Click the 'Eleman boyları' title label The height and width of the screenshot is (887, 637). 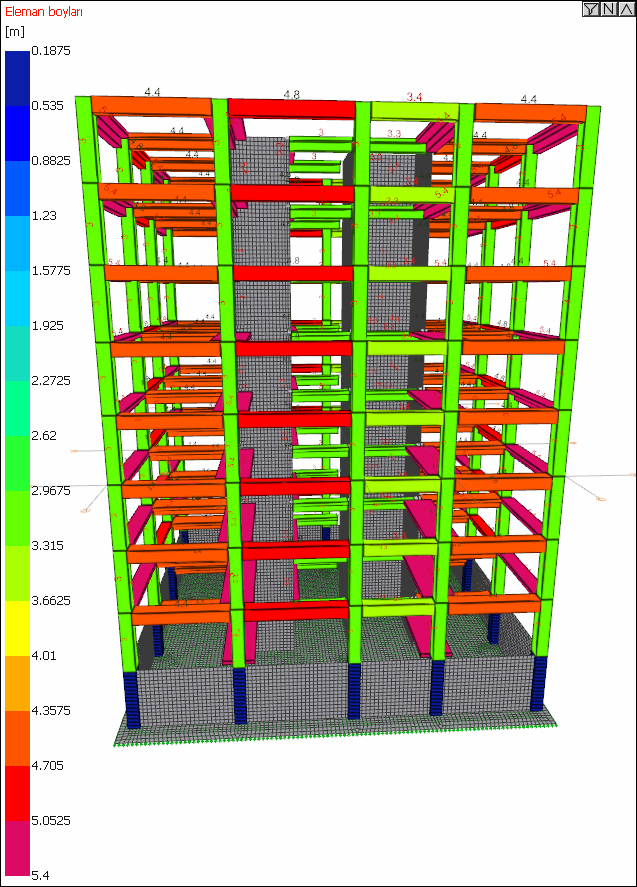coord(44,11)
